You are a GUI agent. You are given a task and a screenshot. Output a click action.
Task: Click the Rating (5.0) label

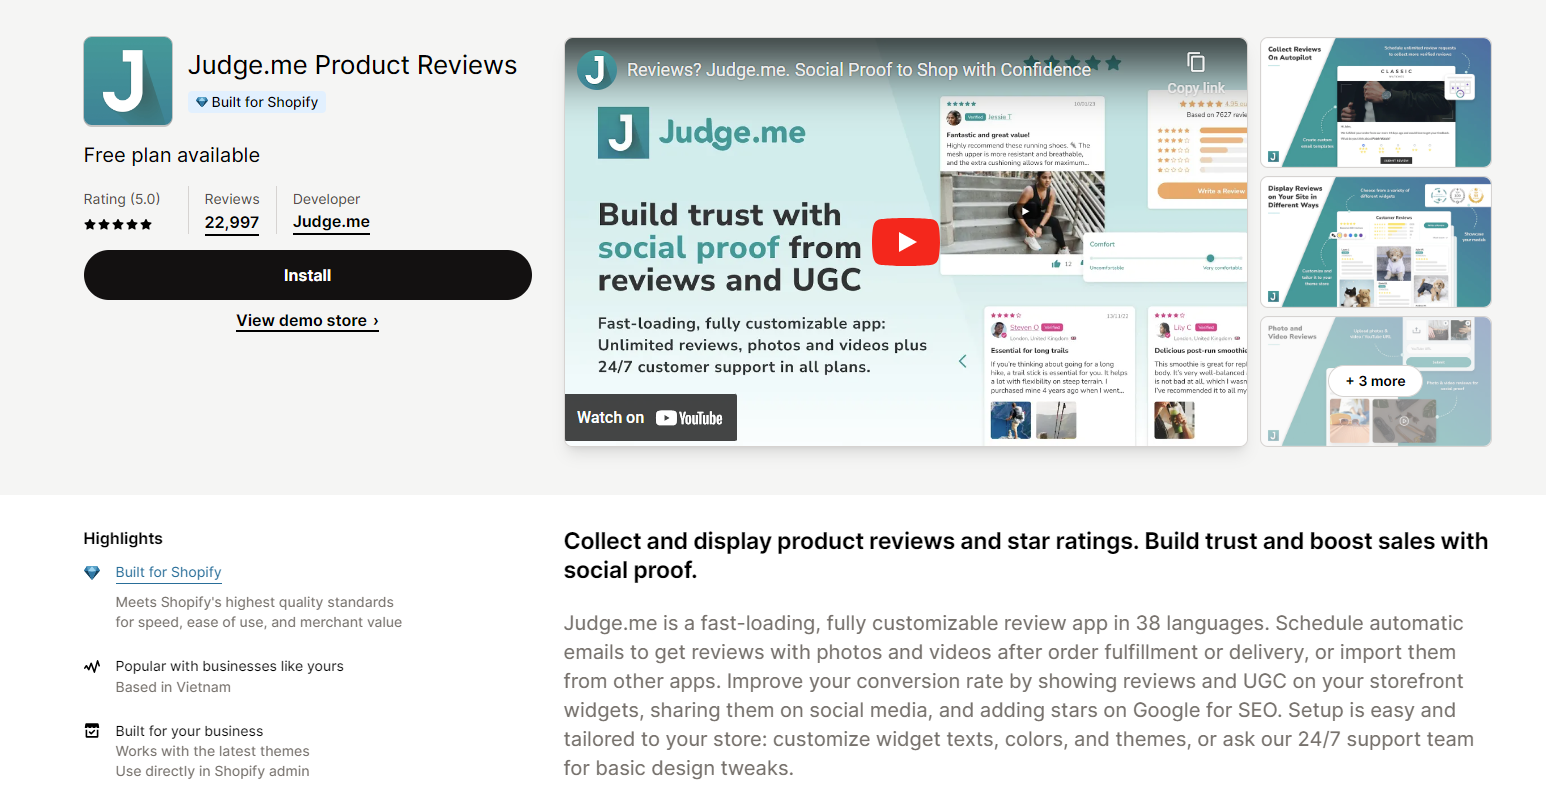point(122,199)
